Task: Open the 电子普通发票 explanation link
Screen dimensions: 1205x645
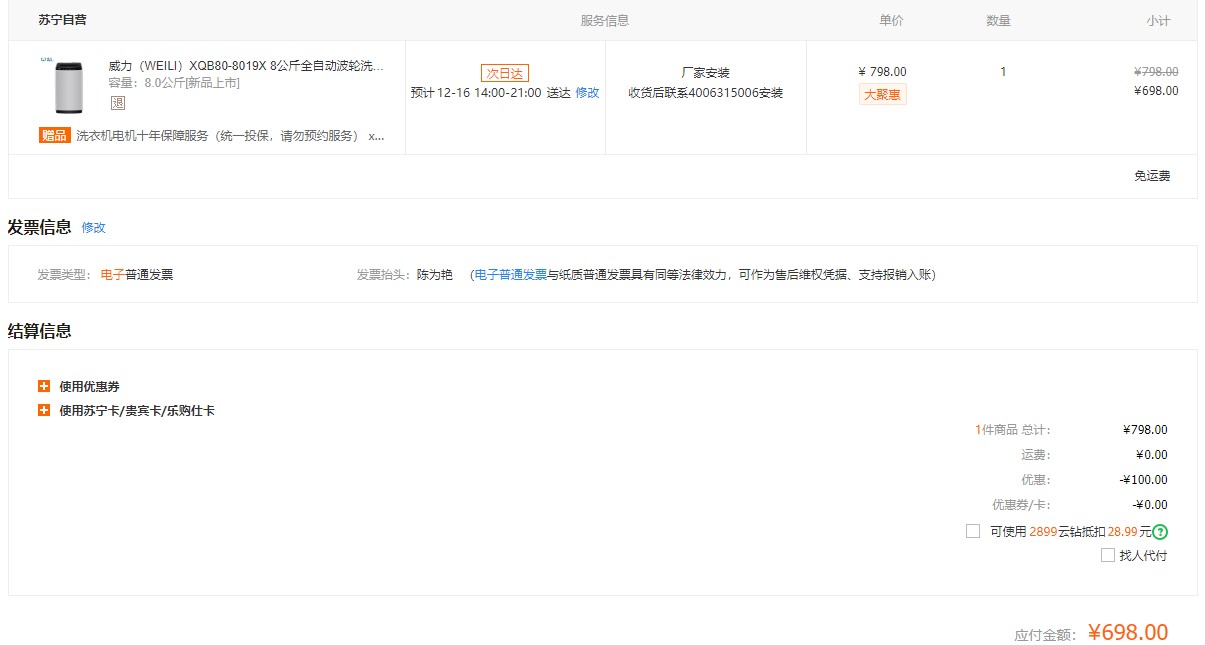Action: click(510, 275)
